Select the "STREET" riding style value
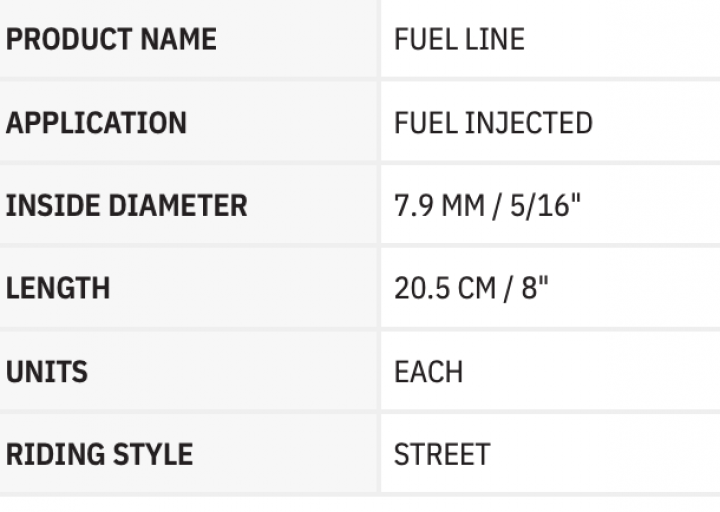 [442, 455]
